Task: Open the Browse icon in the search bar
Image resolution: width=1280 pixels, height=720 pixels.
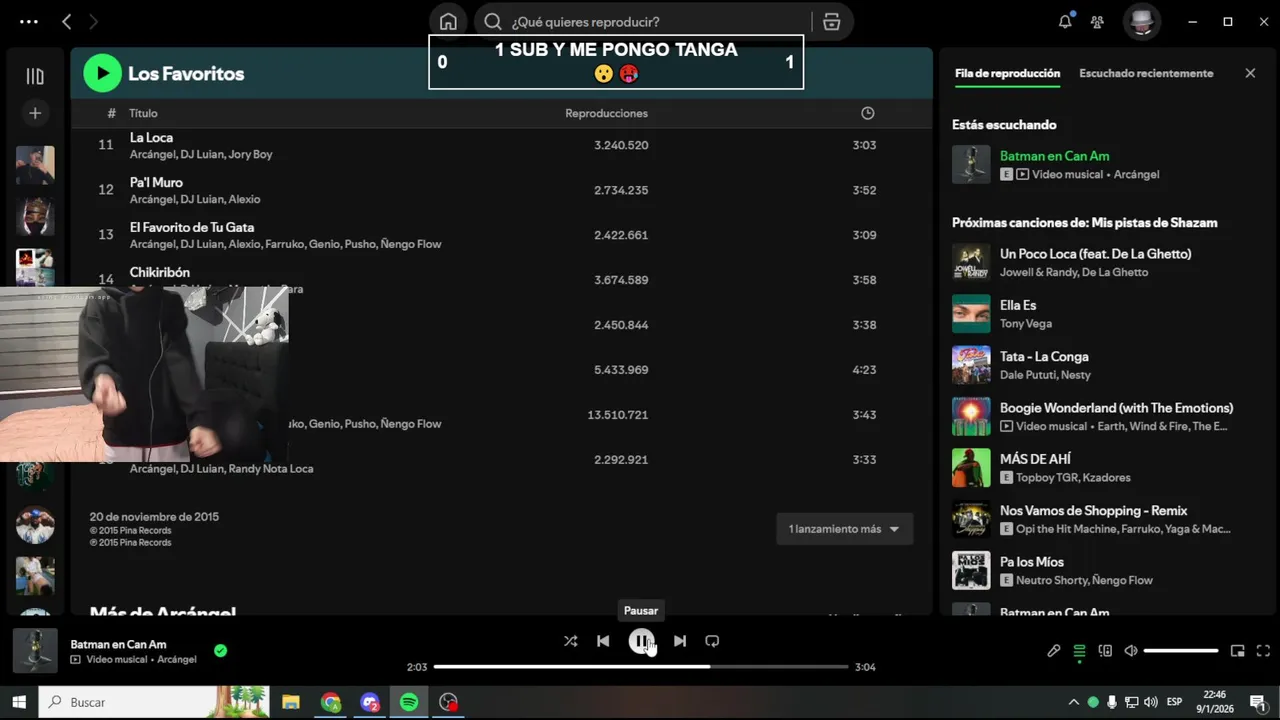Action: coord(831,22)
